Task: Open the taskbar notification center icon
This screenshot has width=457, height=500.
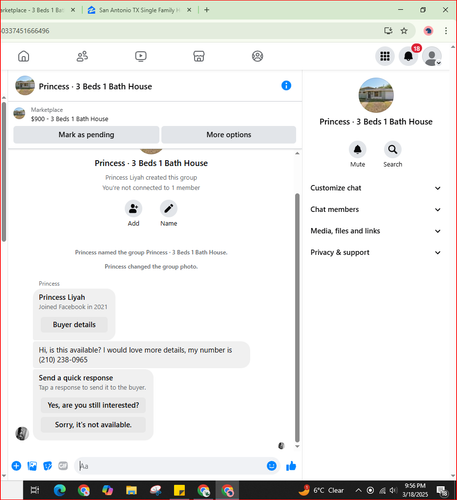Action: pos(442,490)
